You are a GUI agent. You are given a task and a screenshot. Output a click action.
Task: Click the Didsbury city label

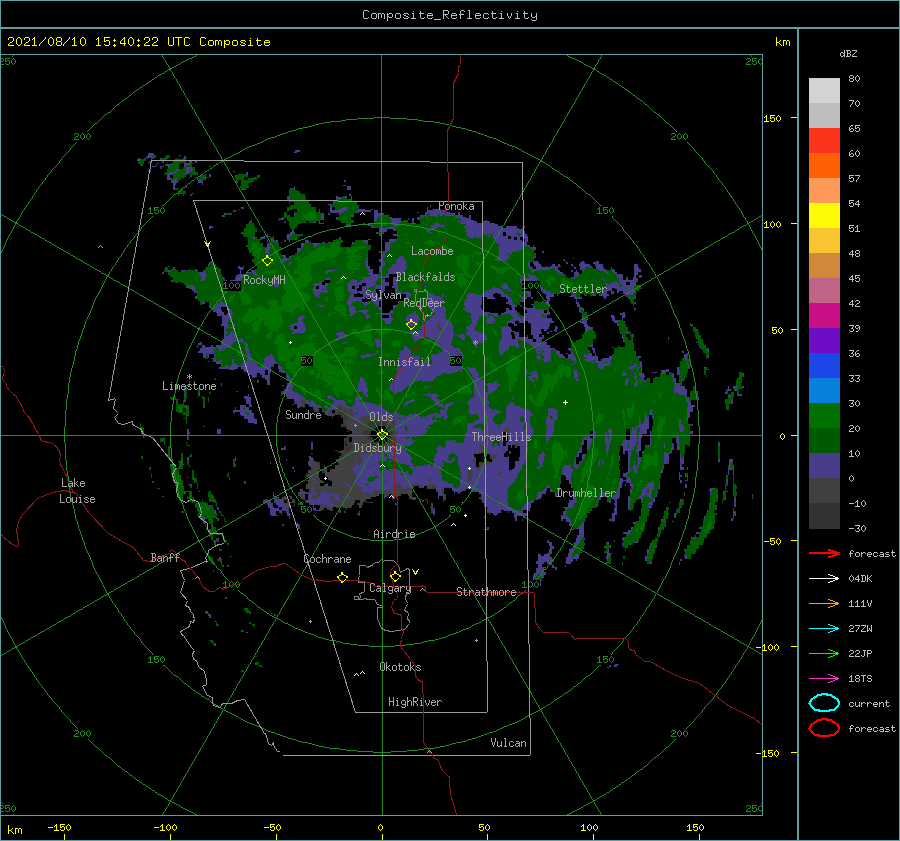377,448
